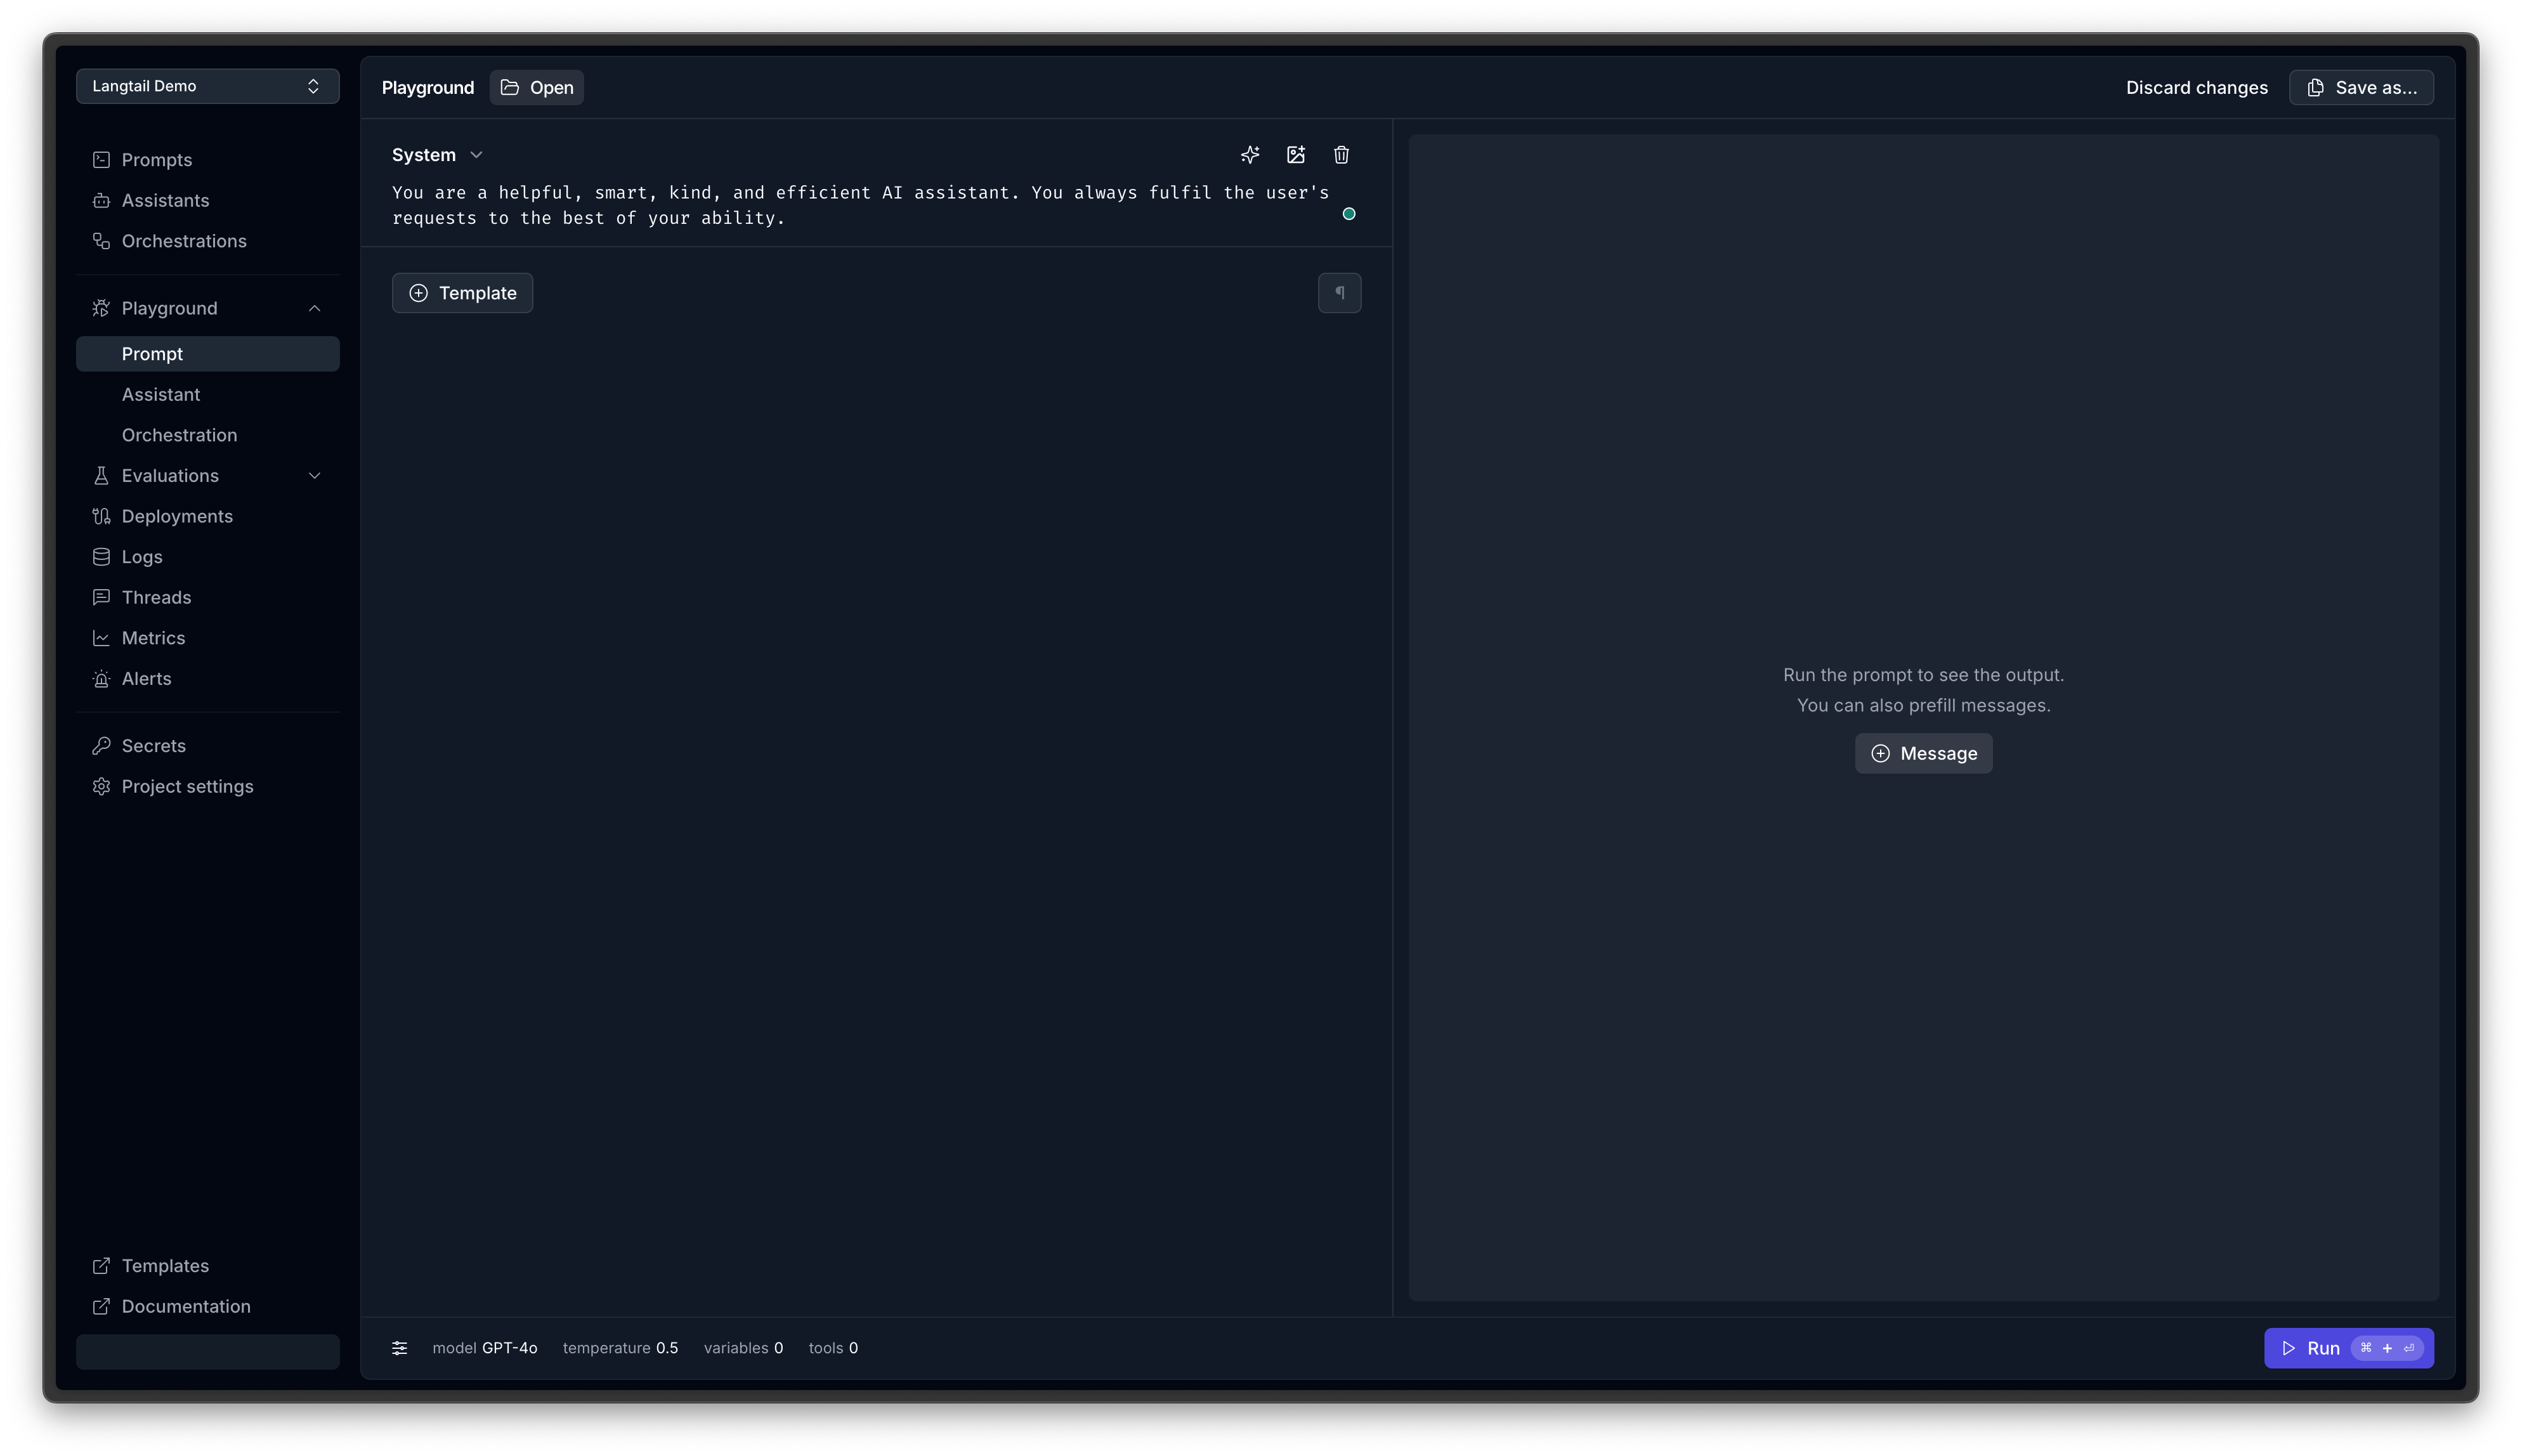2522x1456 pixels.
Task: Delete the System message with trash icon
Action: pyautogui.click(x=1341, y=155)
